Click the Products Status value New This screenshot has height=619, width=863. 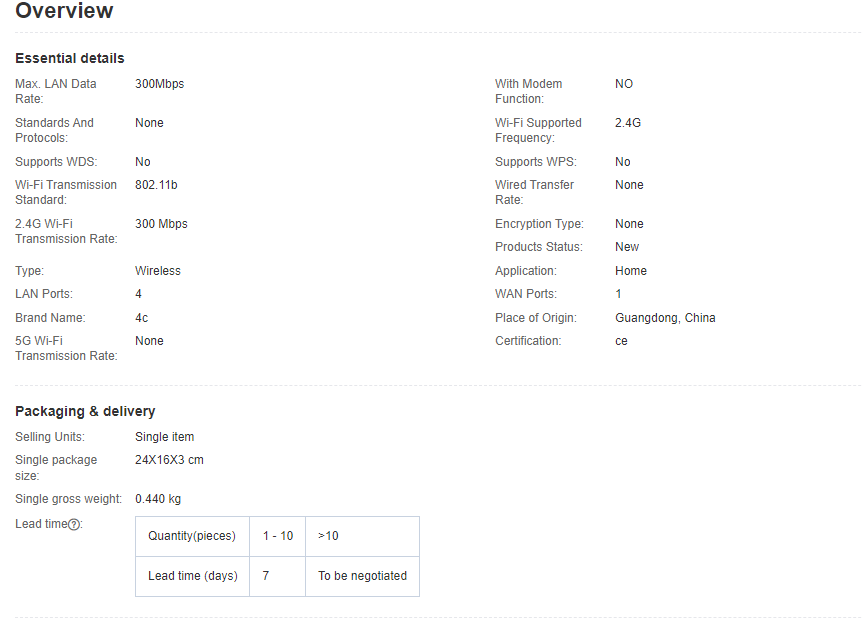tap(627, 247)
